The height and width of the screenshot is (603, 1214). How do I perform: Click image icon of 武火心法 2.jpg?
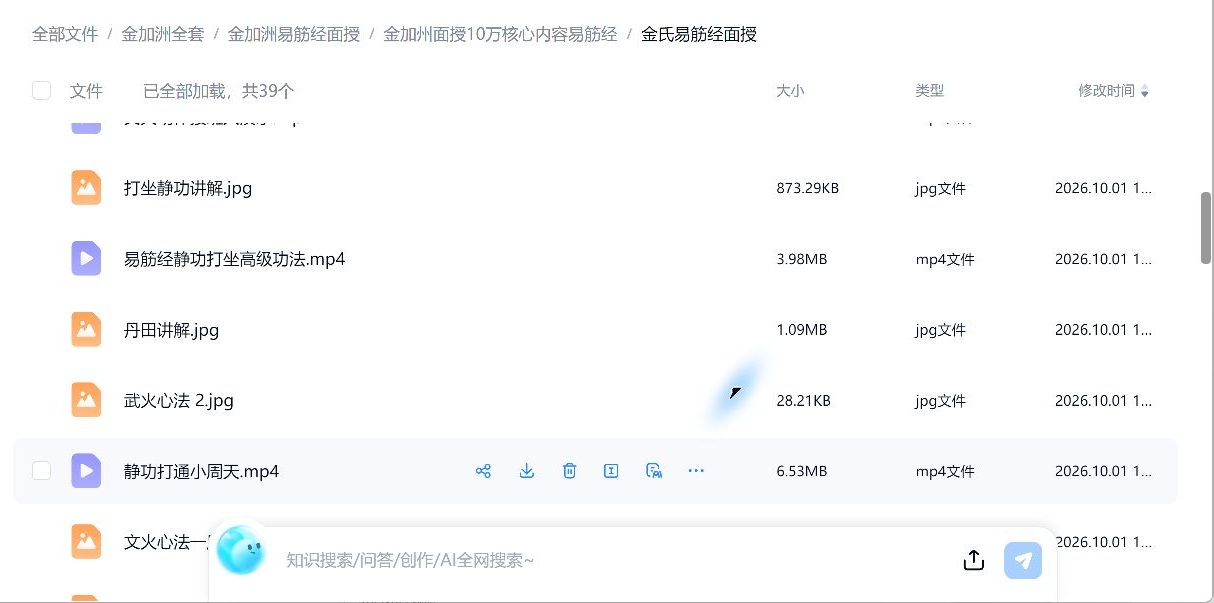87,400
